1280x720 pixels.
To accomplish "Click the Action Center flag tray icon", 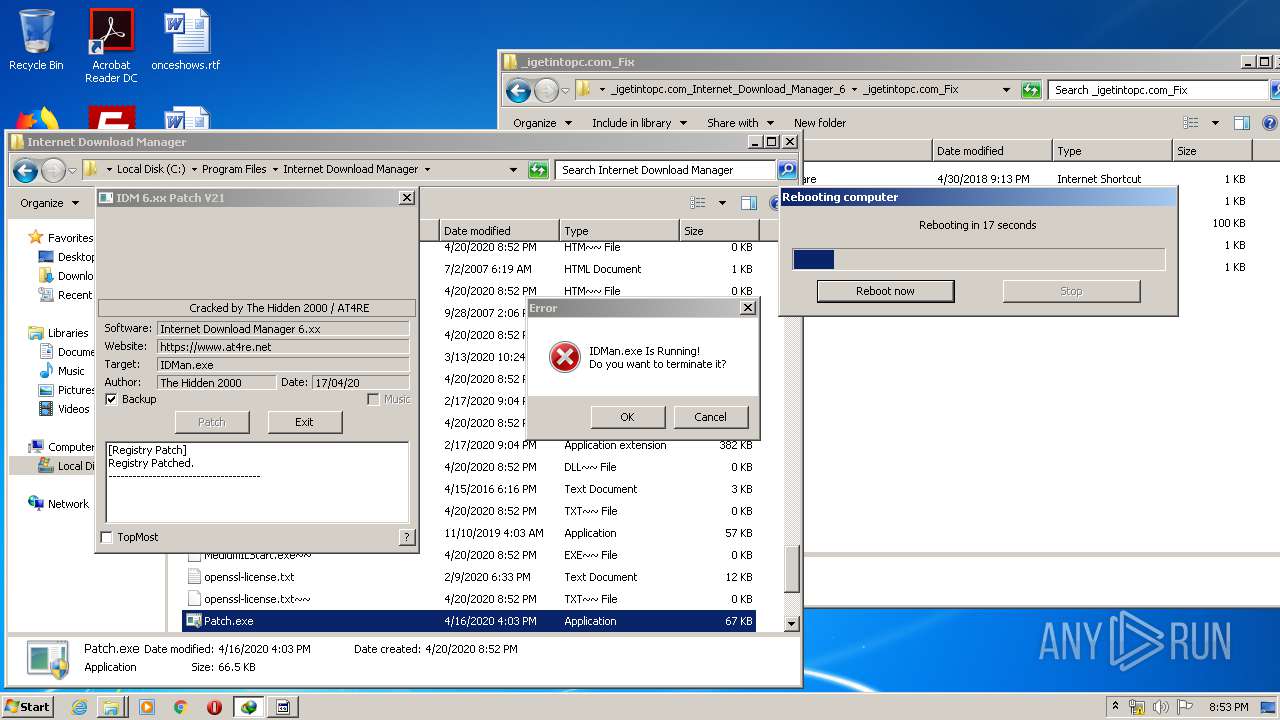I will tap(1186, 707).
